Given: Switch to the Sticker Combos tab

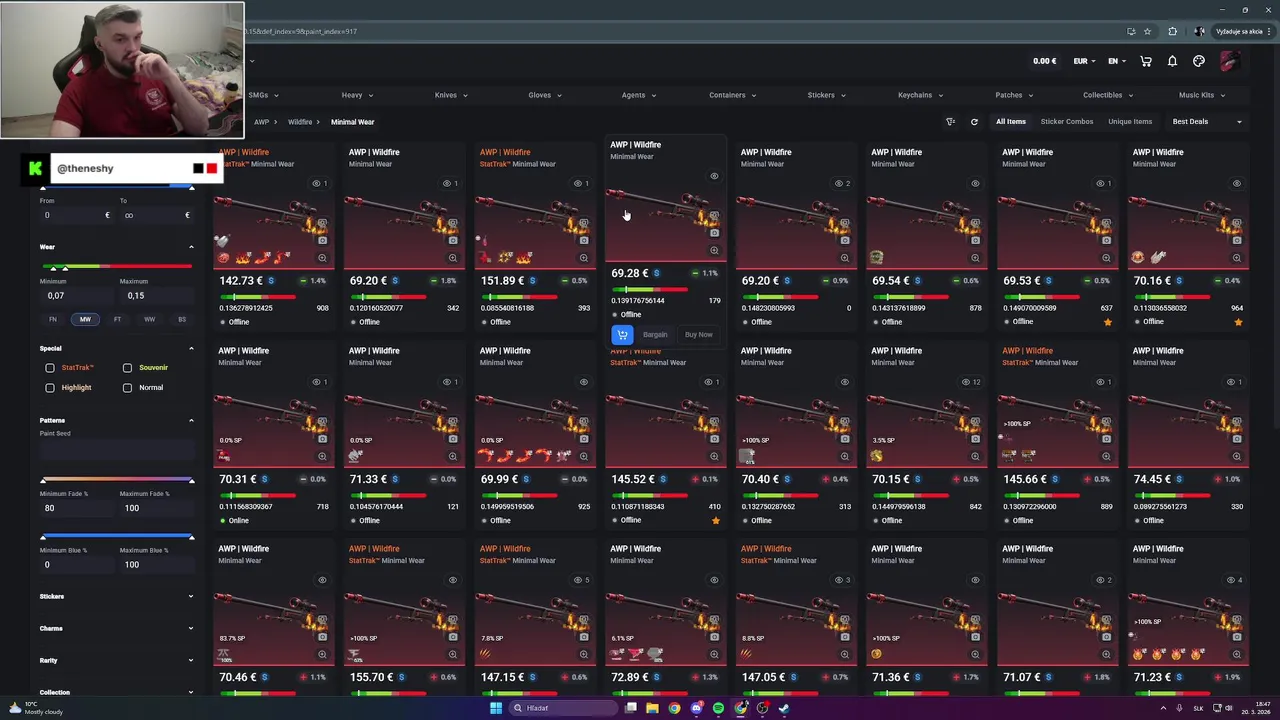Looking at the screenshot, I should pyautogui.click(x=1067, y=122).
